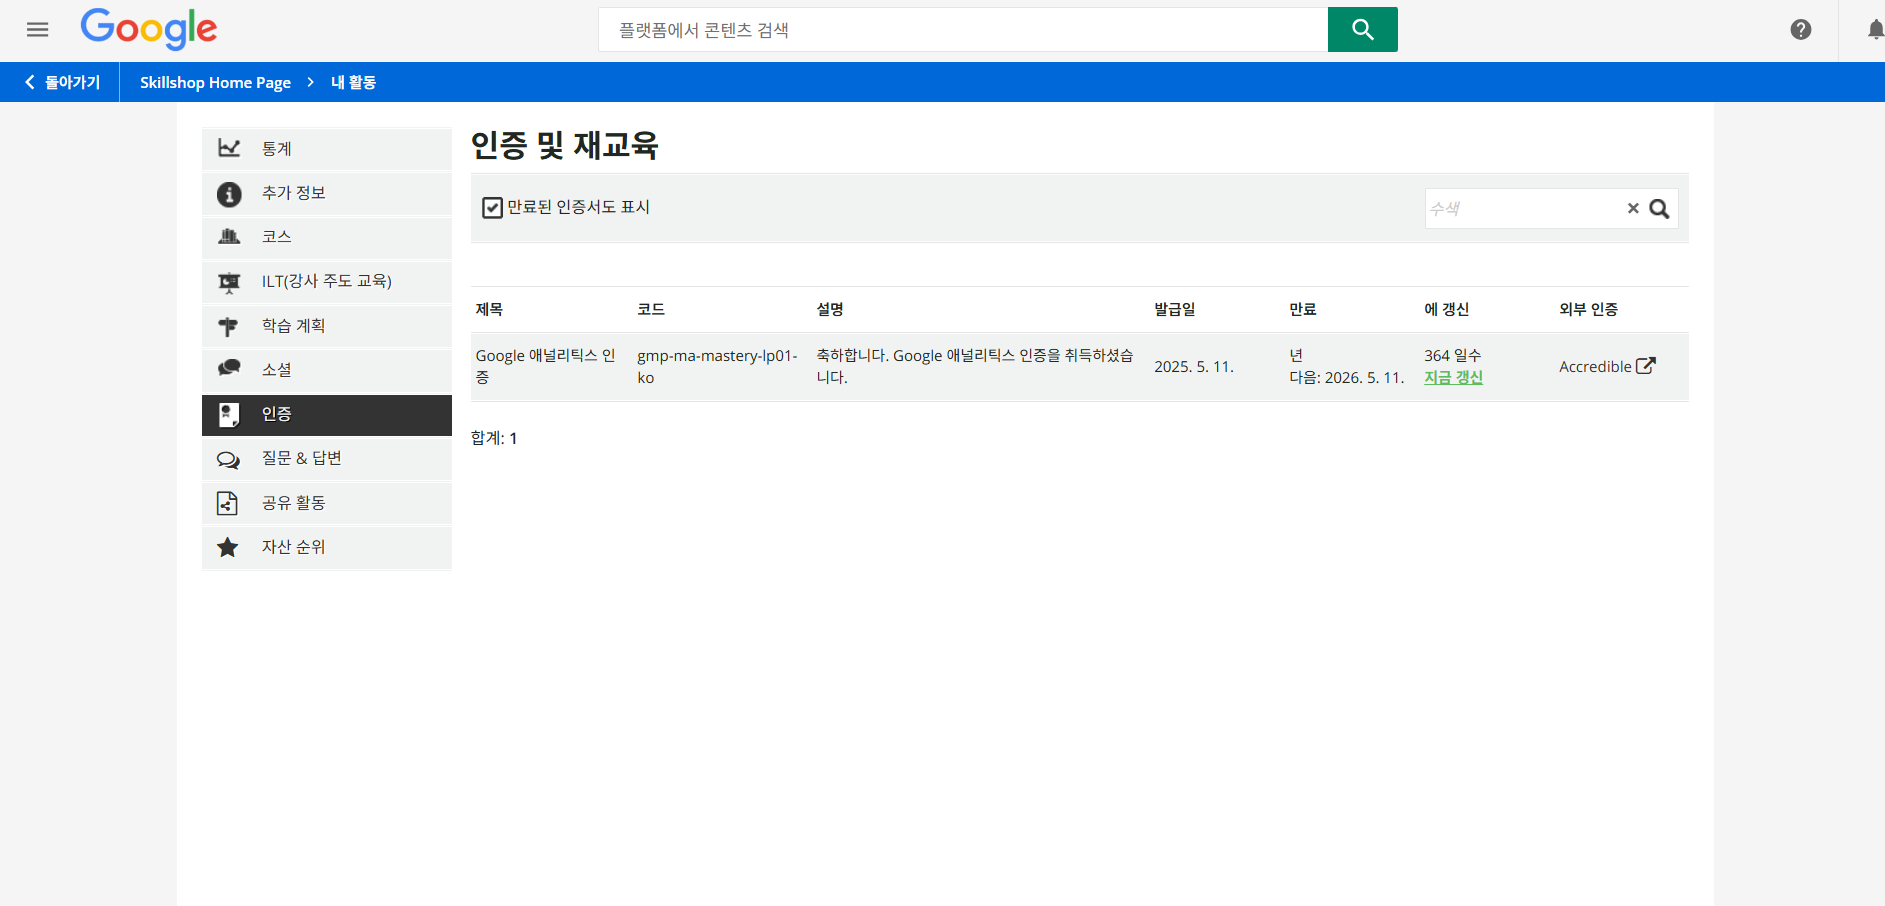Open 질문 & 답변 menu item

point(327,458)
